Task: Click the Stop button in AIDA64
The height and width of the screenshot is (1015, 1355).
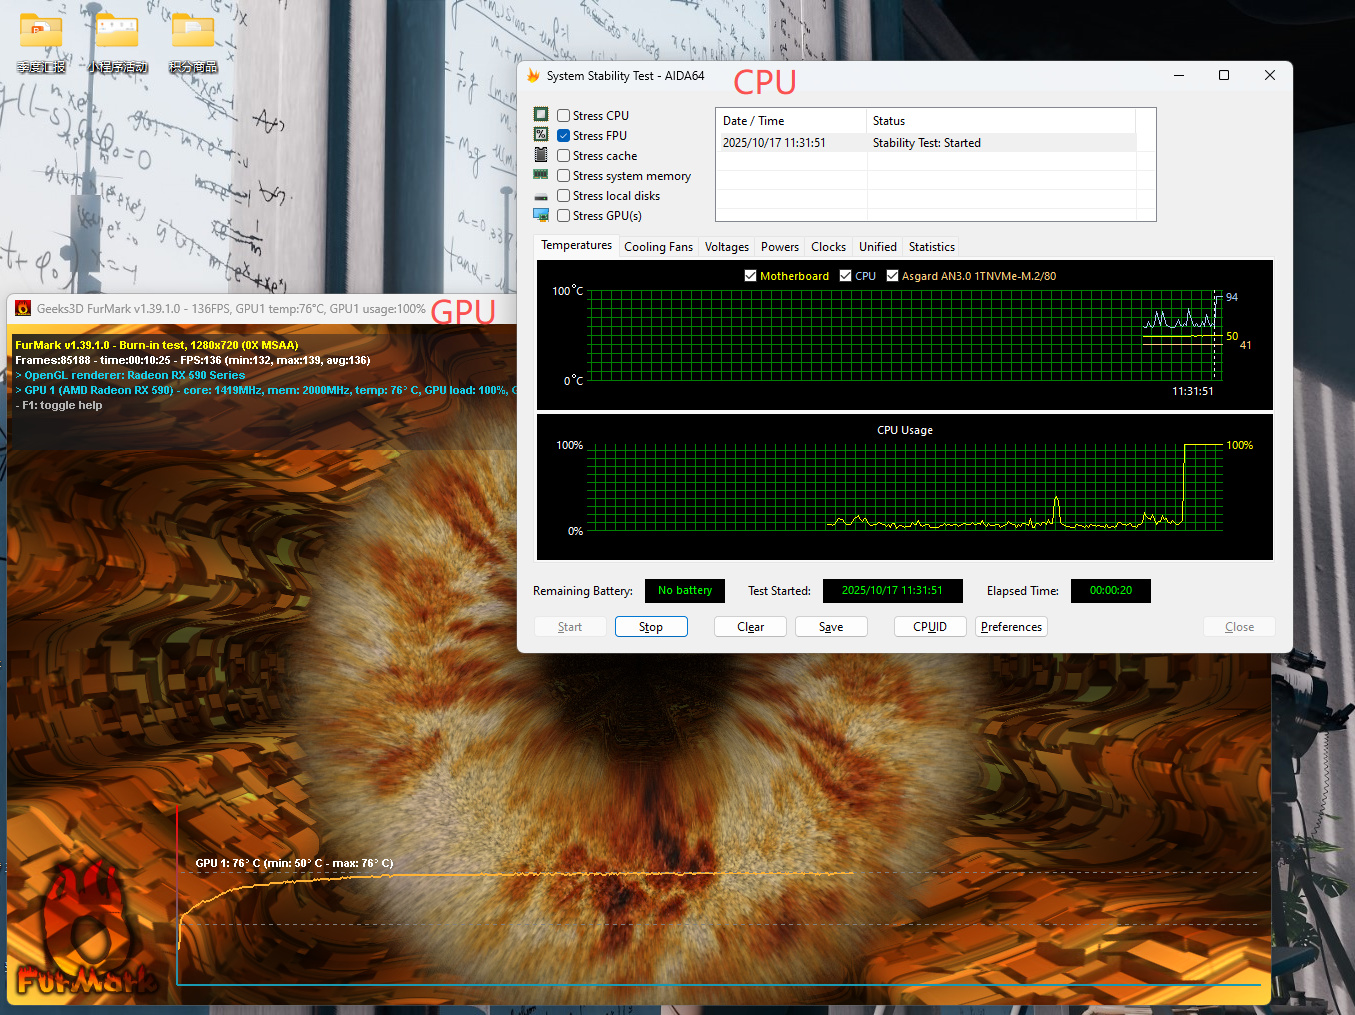Action: coord(651,627)
